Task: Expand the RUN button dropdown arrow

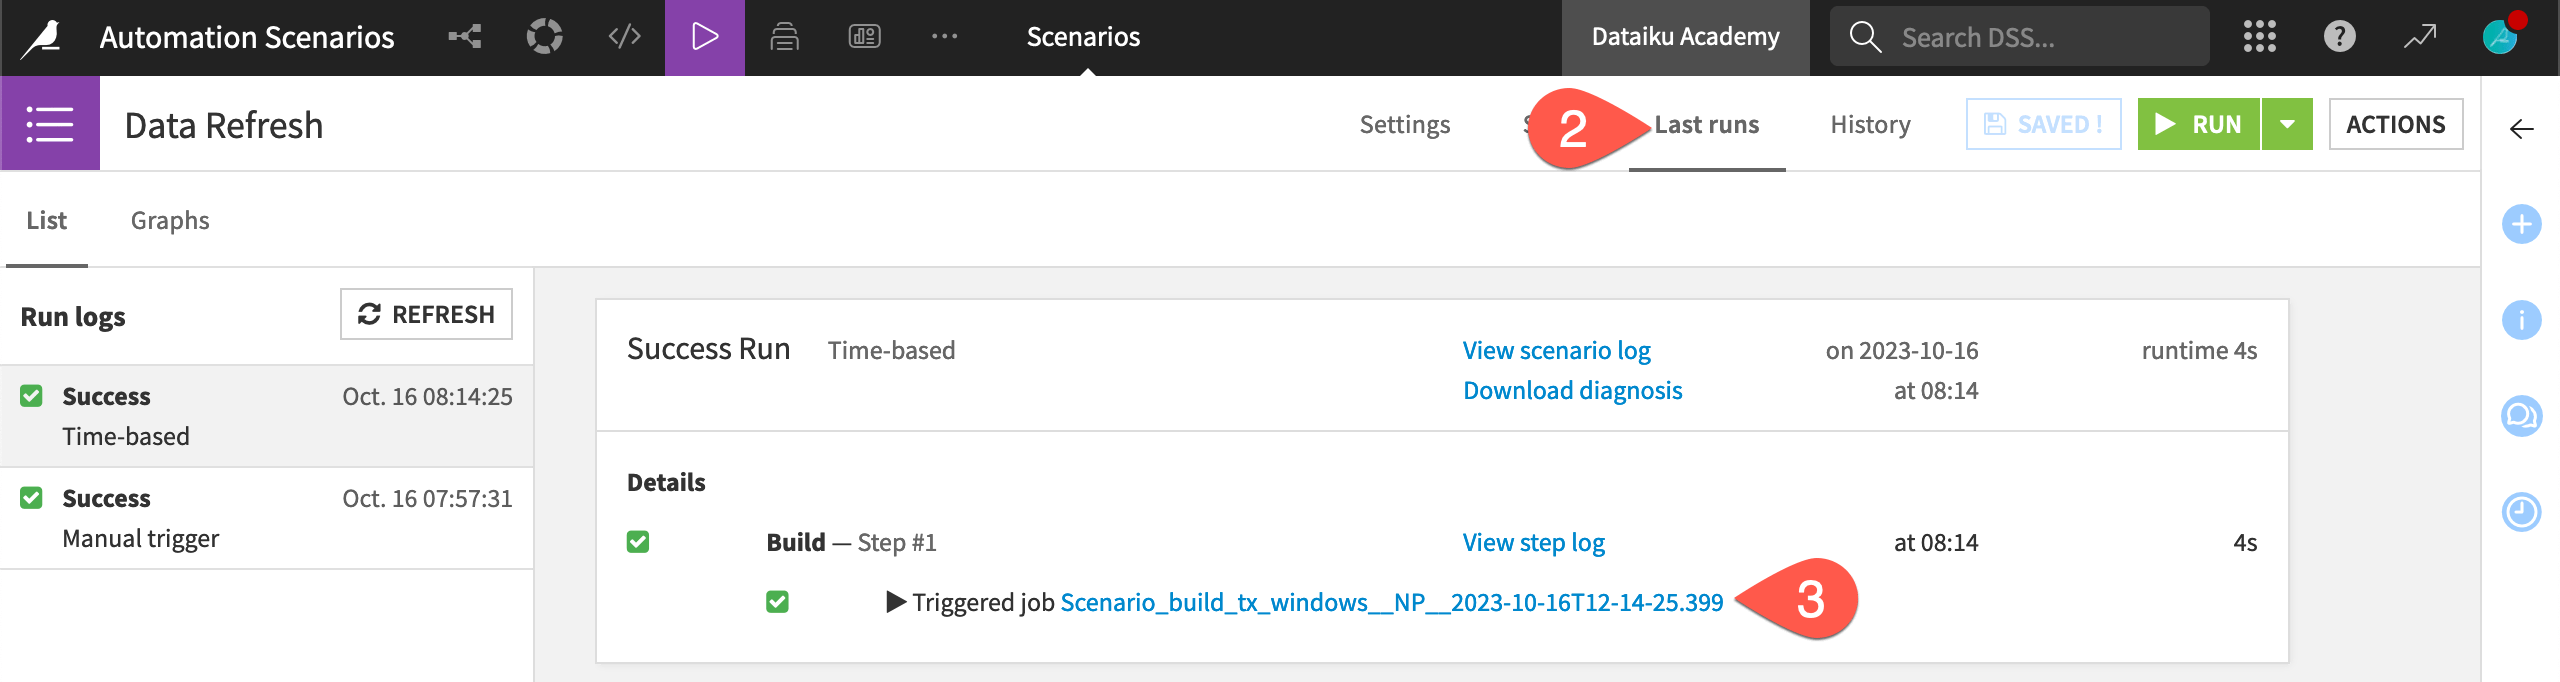Action: pos(2287,124)
